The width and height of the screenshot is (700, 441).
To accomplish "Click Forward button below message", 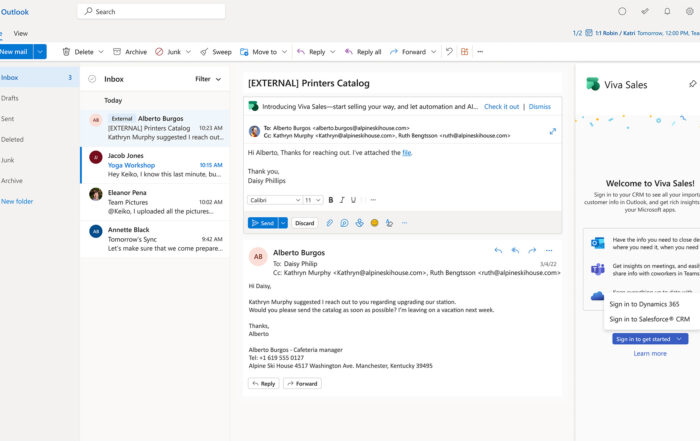I will 302,383.
